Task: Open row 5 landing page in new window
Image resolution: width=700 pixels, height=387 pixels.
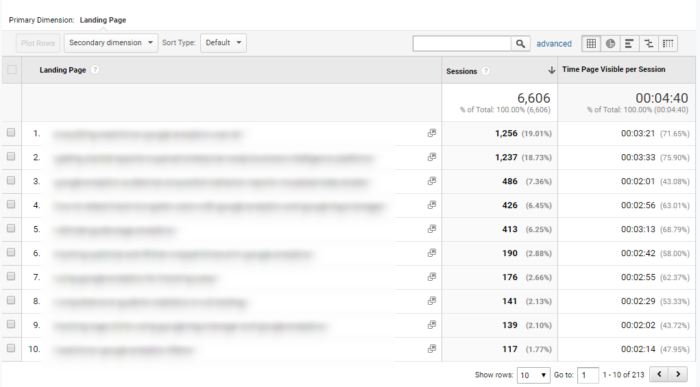Action: pos(432,229)
